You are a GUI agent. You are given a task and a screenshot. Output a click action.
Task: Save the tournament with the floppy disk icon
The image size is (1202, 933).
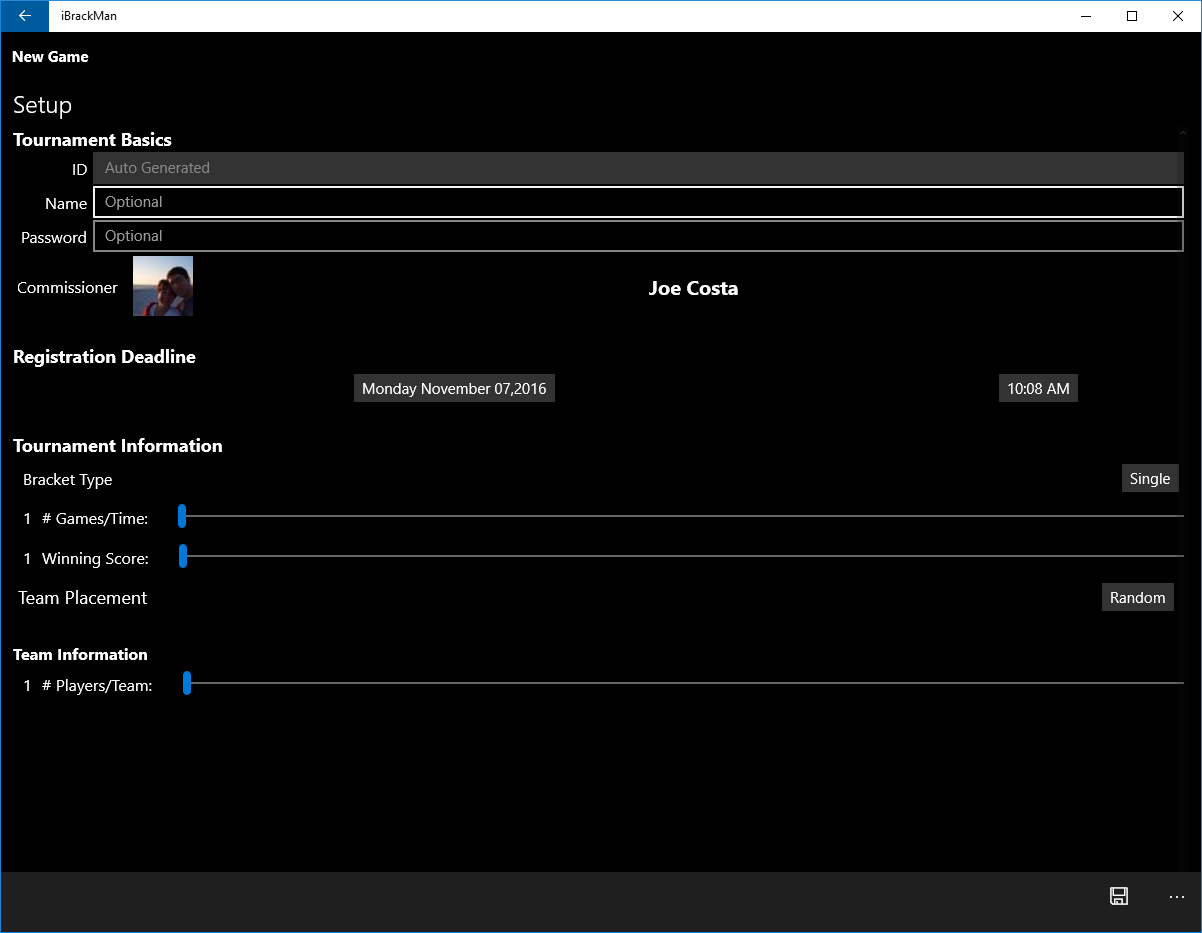pyautogui.click(x=1119, y=896)
